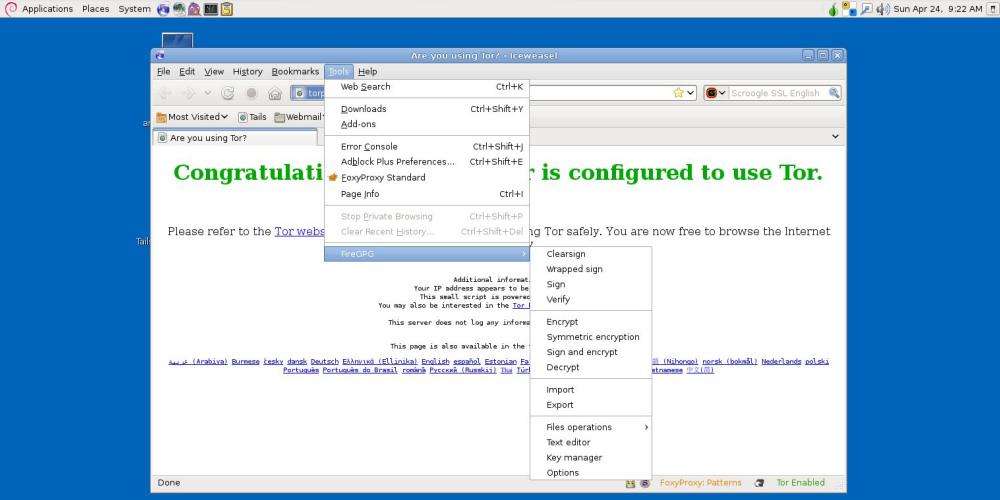1000x500 pixels.
Task: Switch FoxyProxy: Patterns mode in status bar
Action: point(700,483)
